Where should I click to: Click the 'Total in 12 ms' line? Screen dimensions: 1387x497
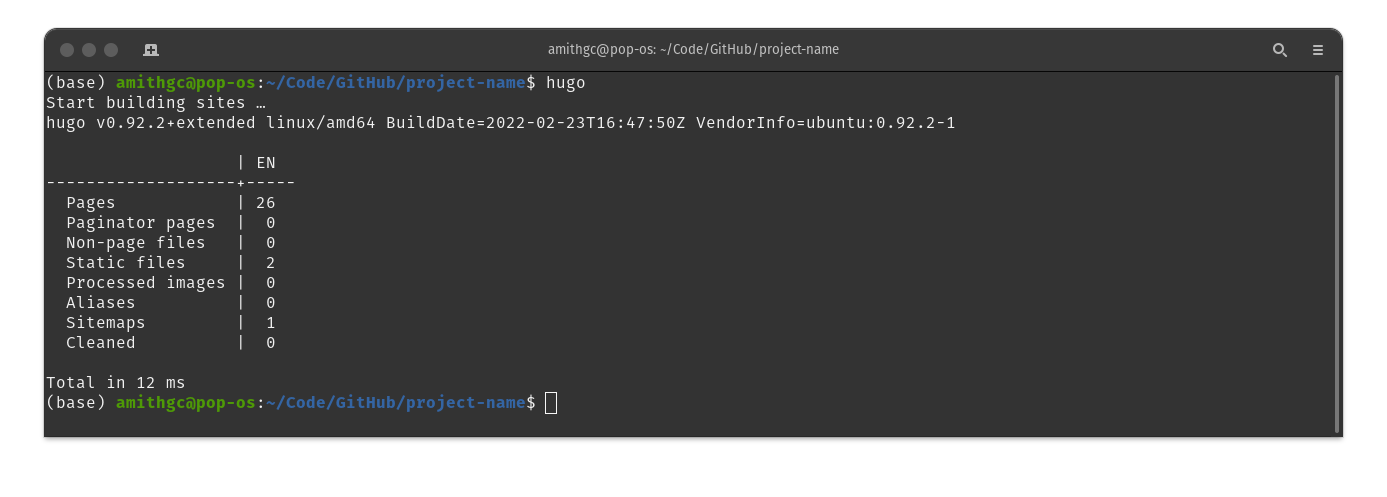[116, 383]
